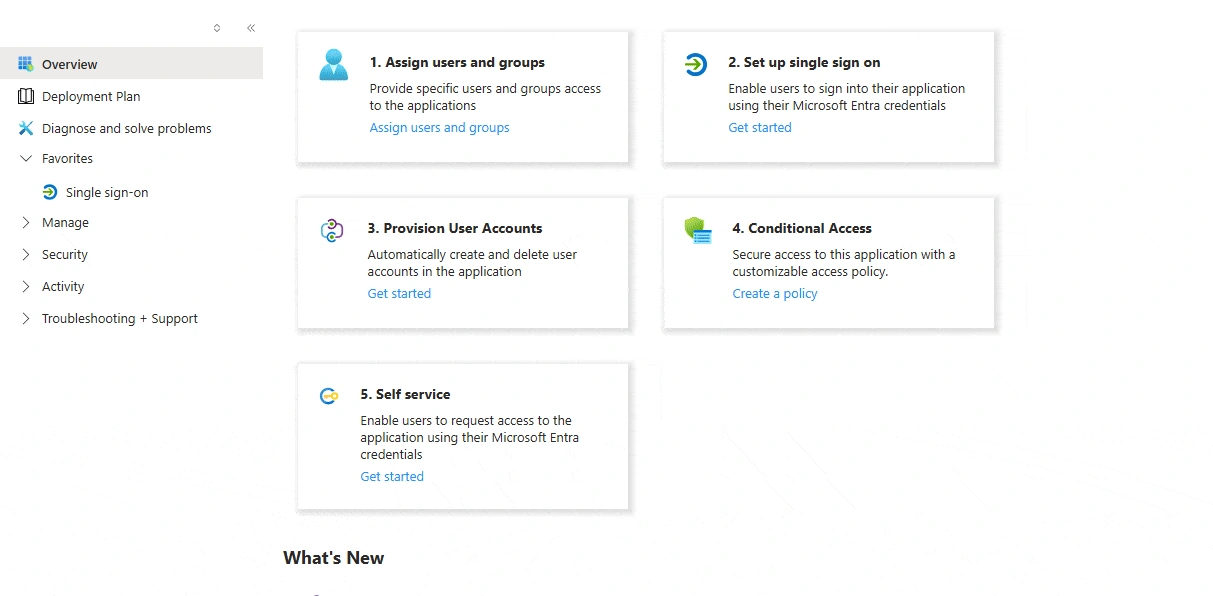Click Create a policy on Conditional Access card
This screenshot has width=1213, height=596.
coord(775,293)
